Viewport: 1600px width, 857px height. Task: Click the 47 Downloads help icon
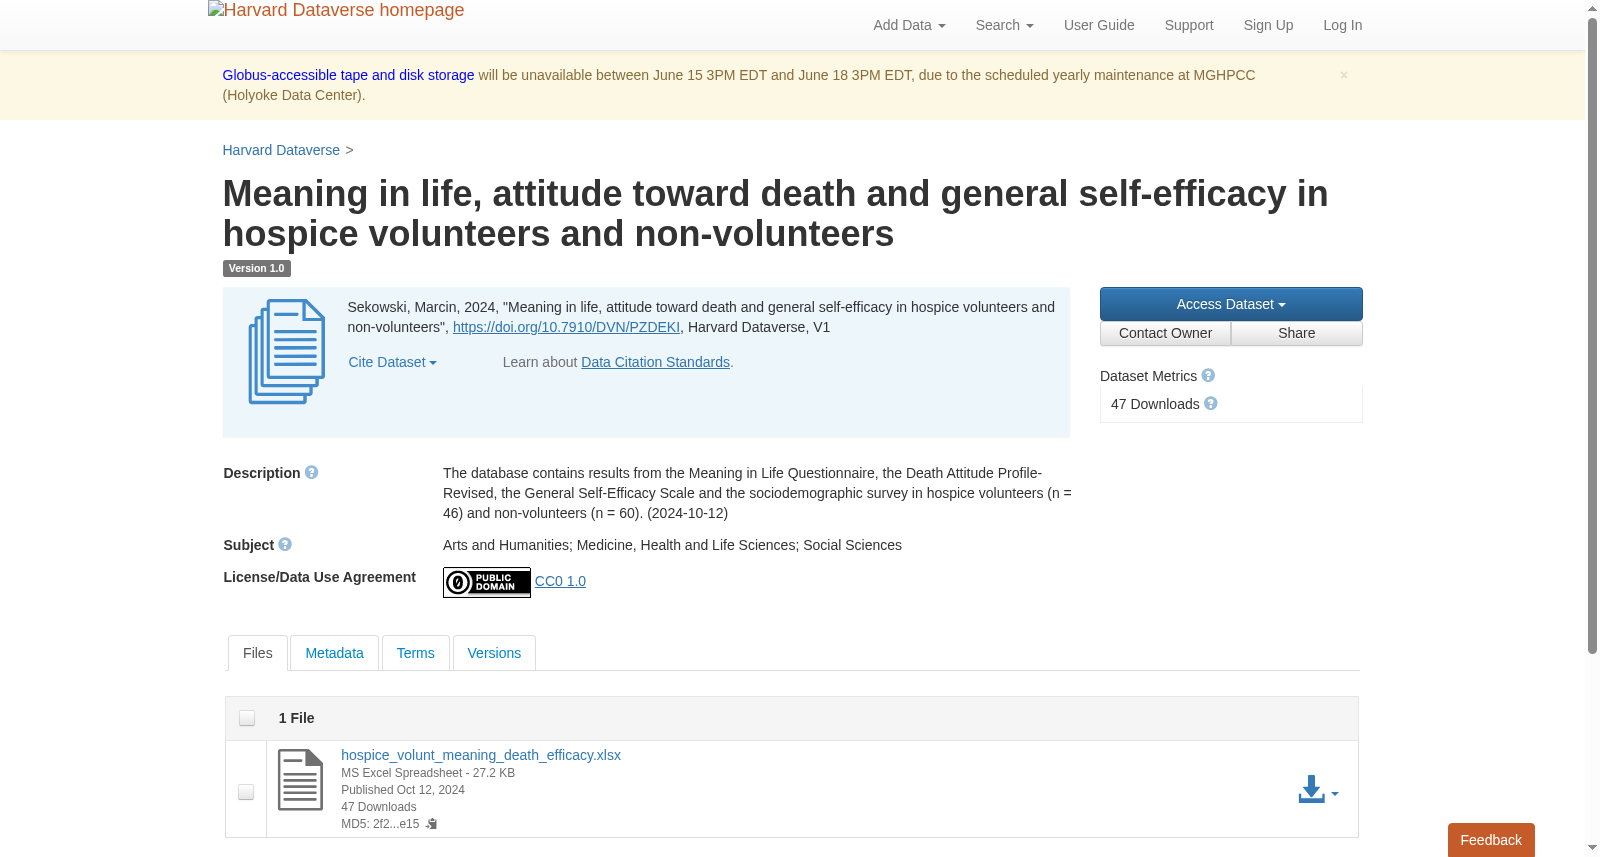click(x=1211, y=404)
